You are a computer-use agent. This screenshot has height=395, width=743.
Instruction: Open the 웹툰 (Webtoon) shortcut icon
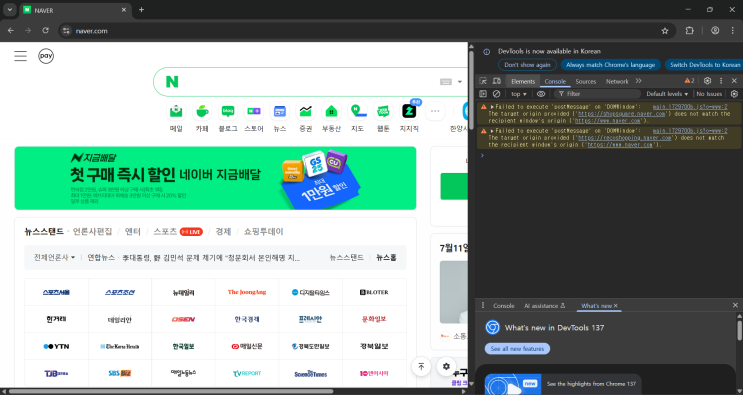[383, 112]
